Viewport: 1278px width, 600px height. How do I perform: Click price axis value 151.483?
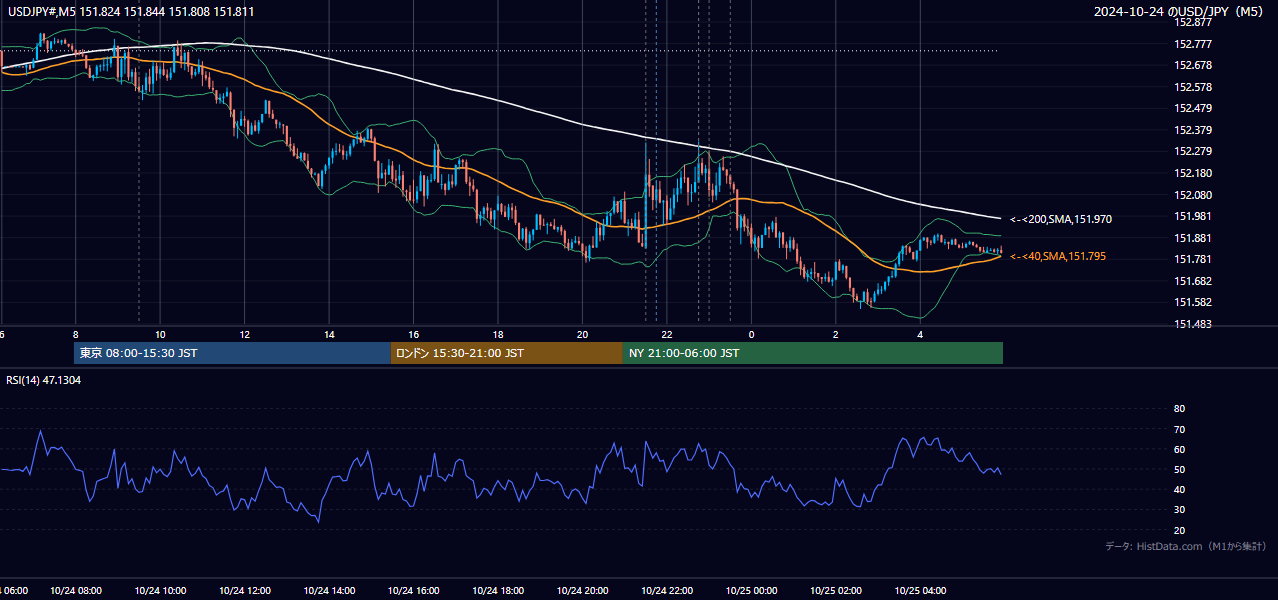click(x=1194, y=324)
